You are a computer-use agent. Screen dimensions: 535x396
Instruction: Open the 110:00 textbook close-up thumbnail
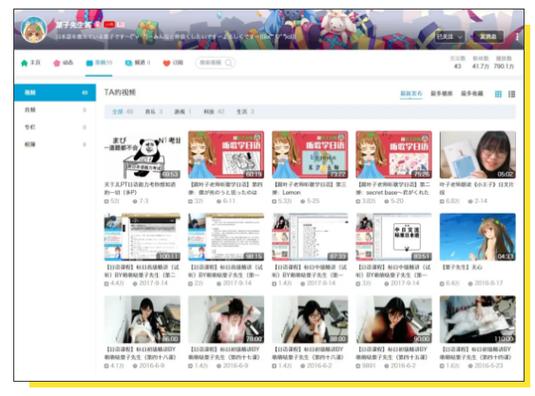pos(478,320)
